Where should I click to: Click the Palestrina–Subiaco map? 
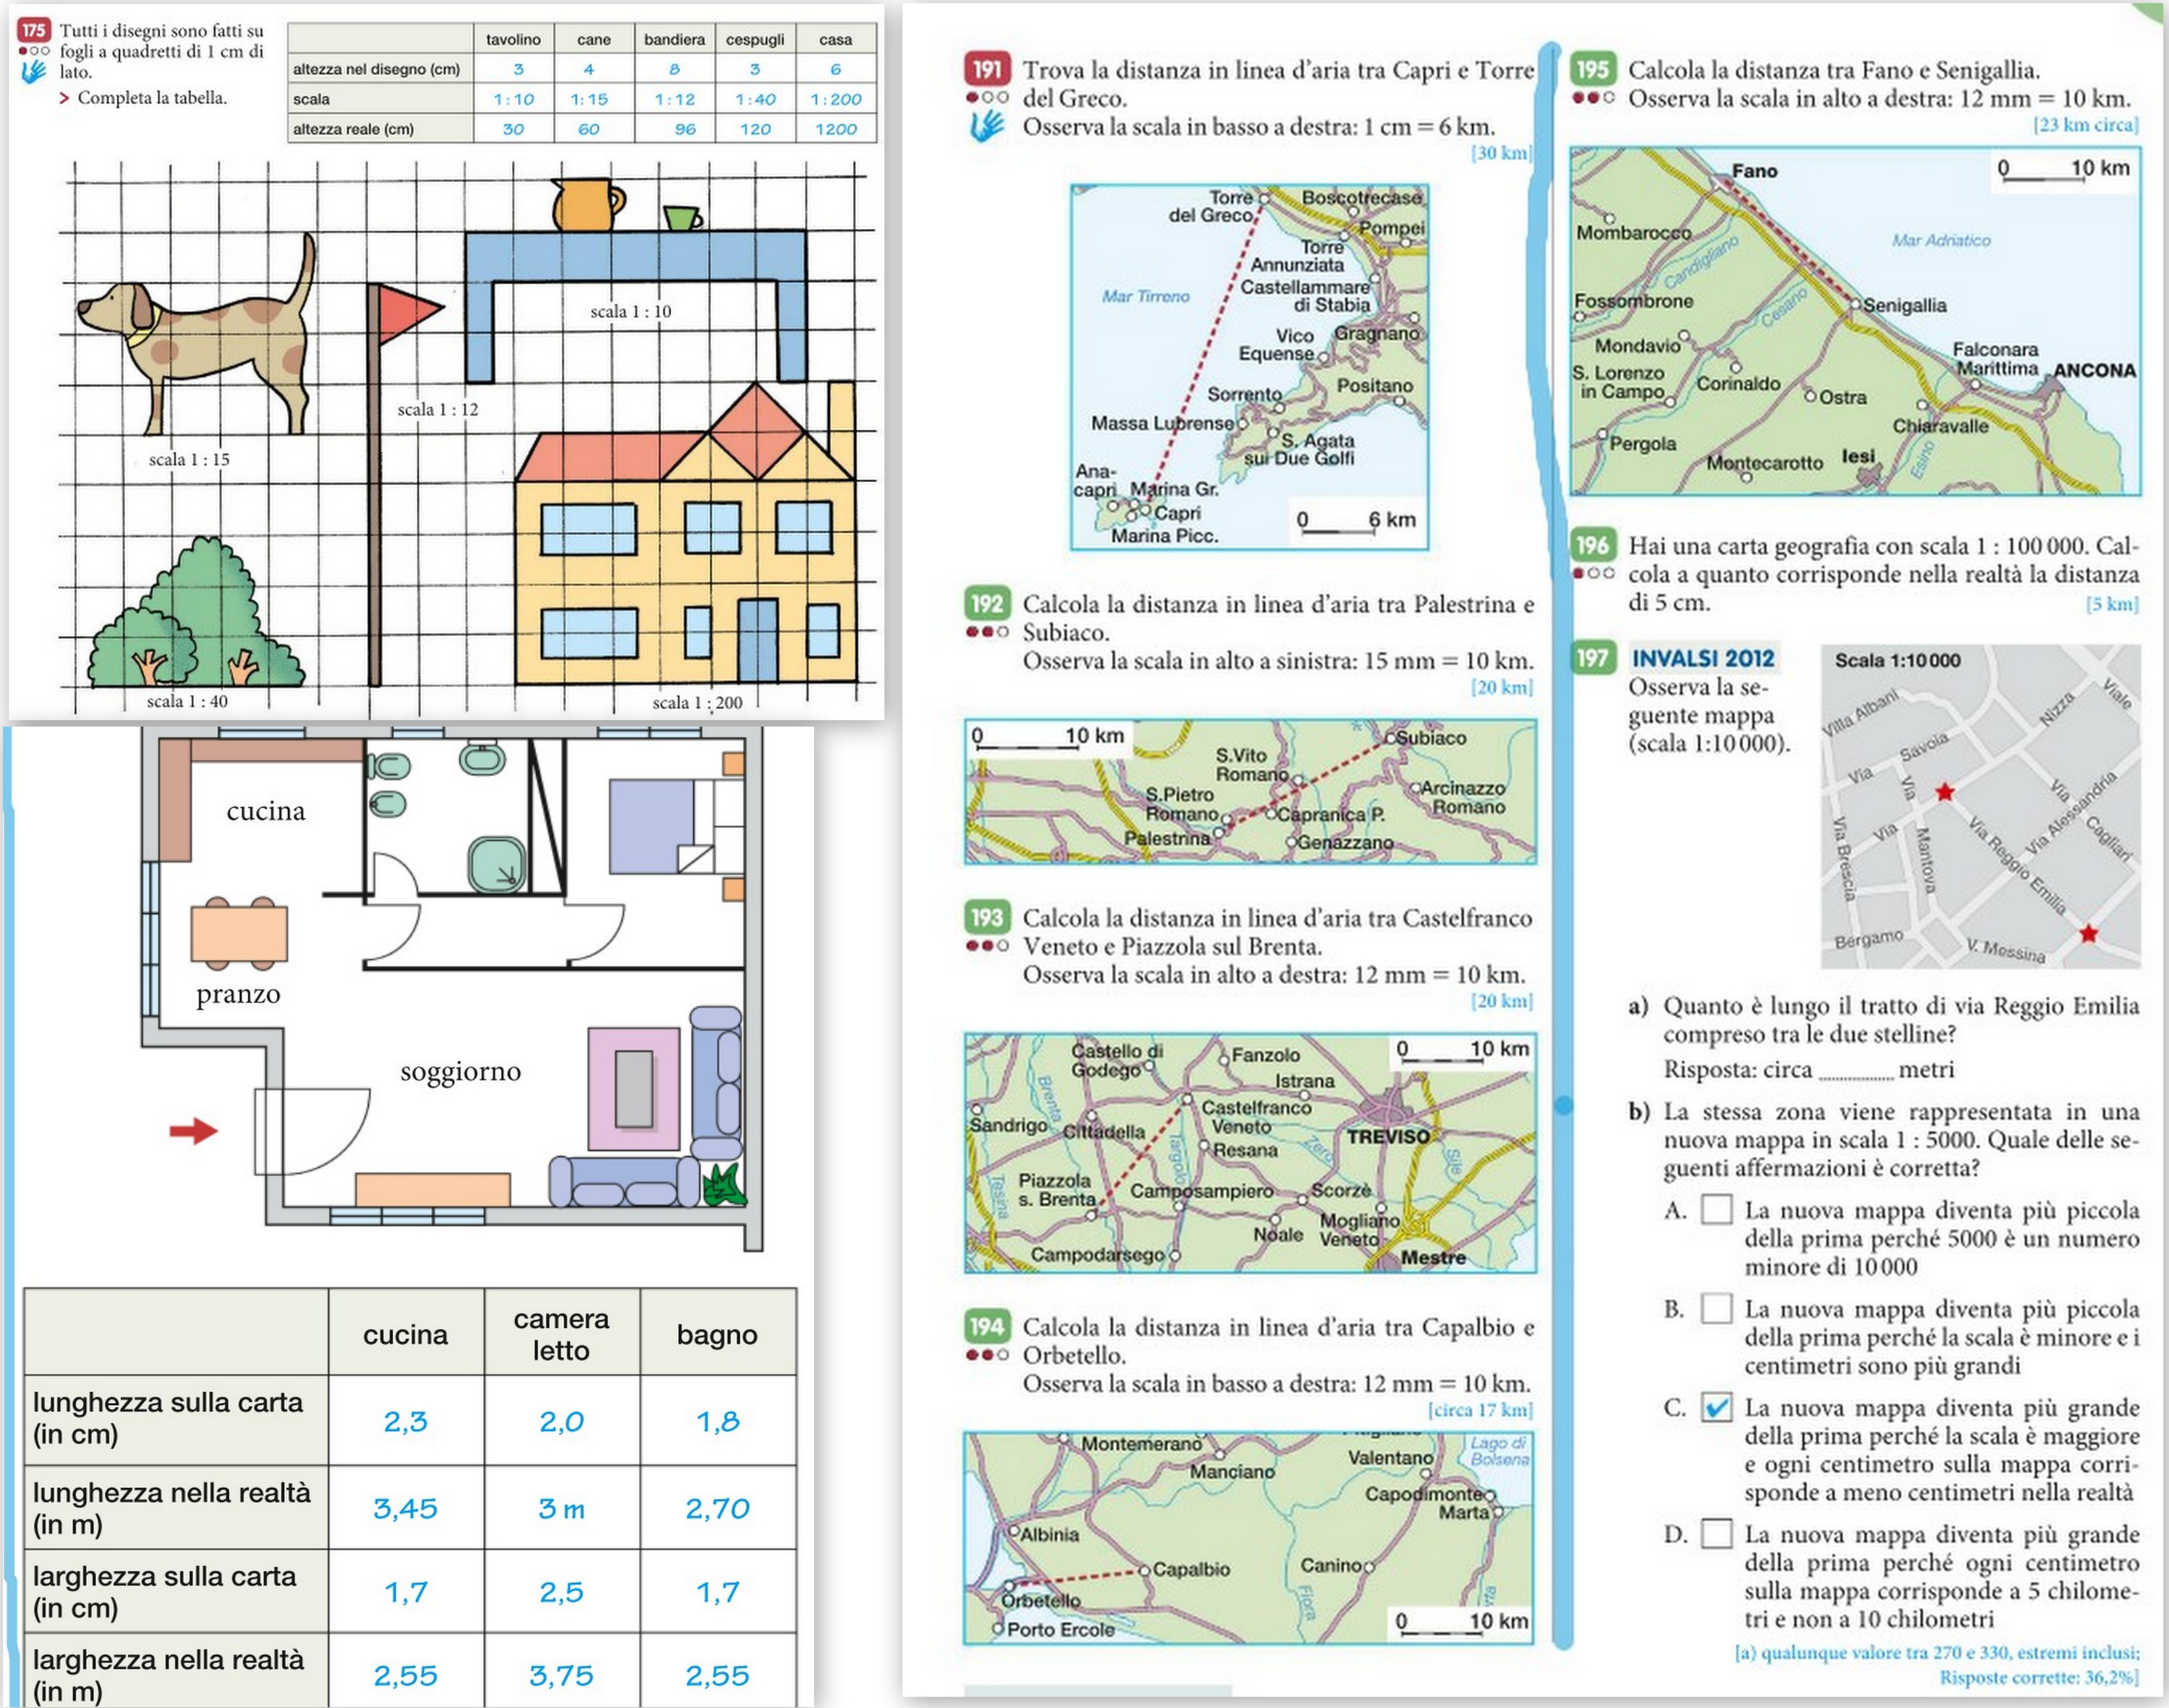coord(1250,791)
